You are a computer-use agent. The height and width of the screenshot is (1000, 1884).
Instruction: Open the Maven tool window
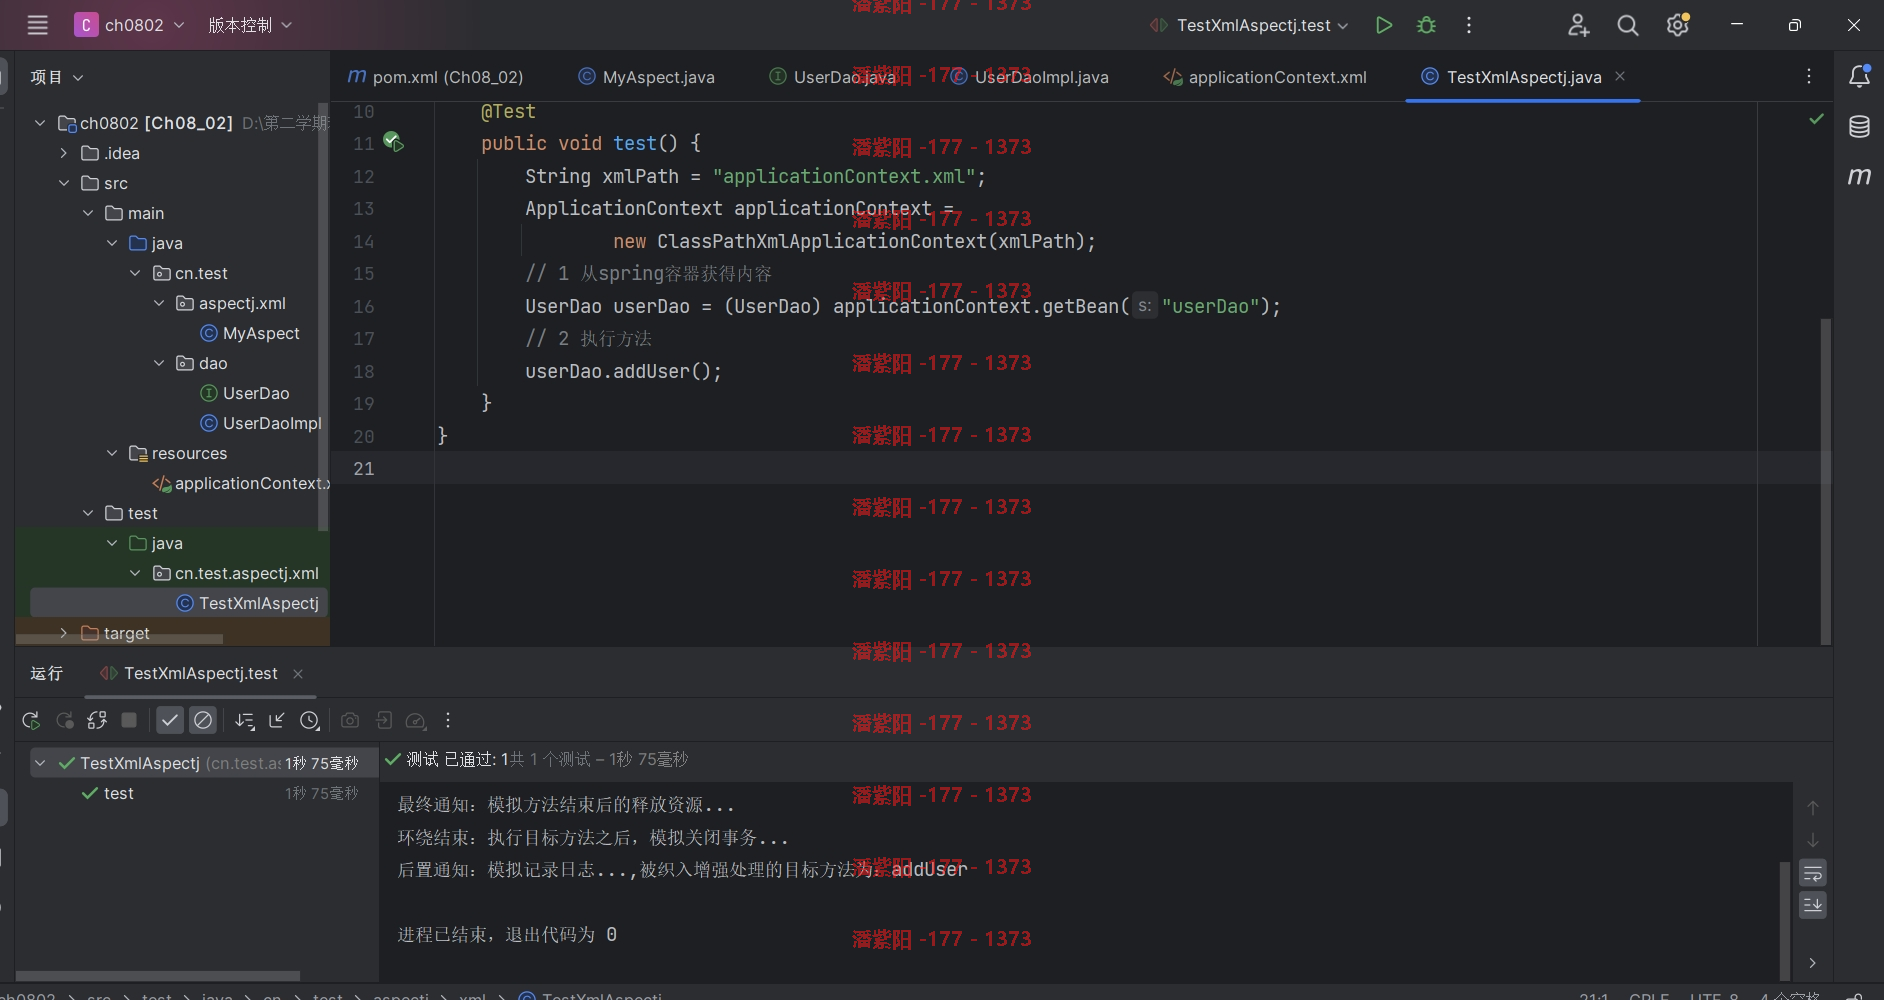click(1860, 176)
